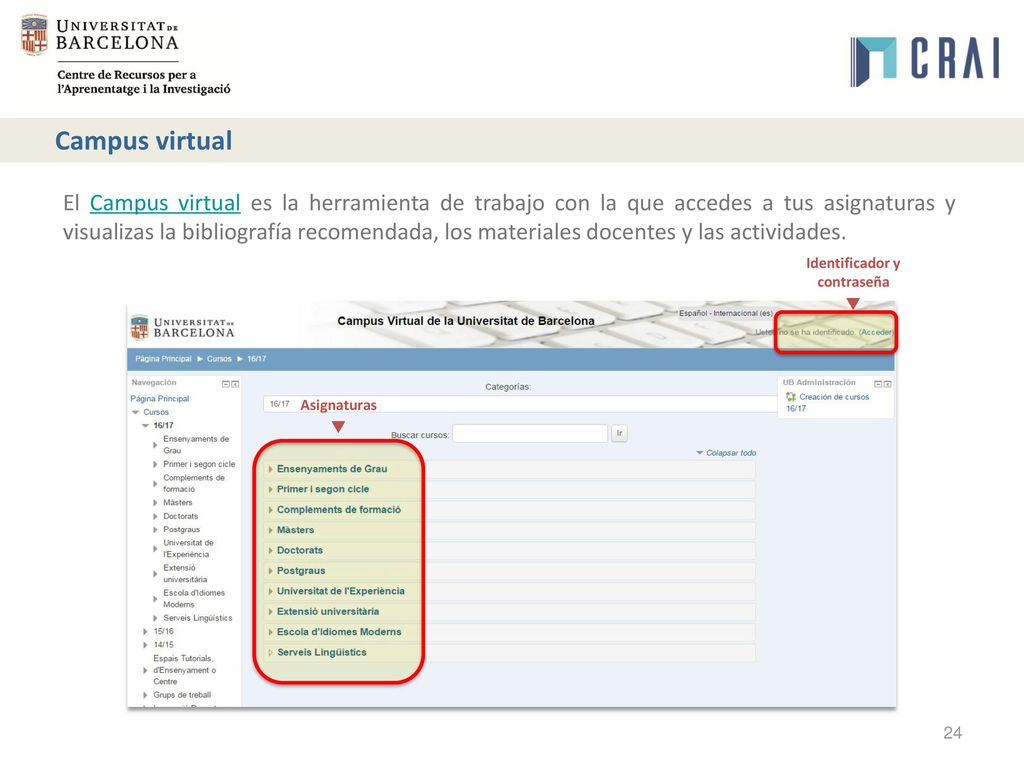The height and width of the screenshot is (768, 1024).
Task: Open Postgraus in the navigation tree
Action: tap(182, 530)
